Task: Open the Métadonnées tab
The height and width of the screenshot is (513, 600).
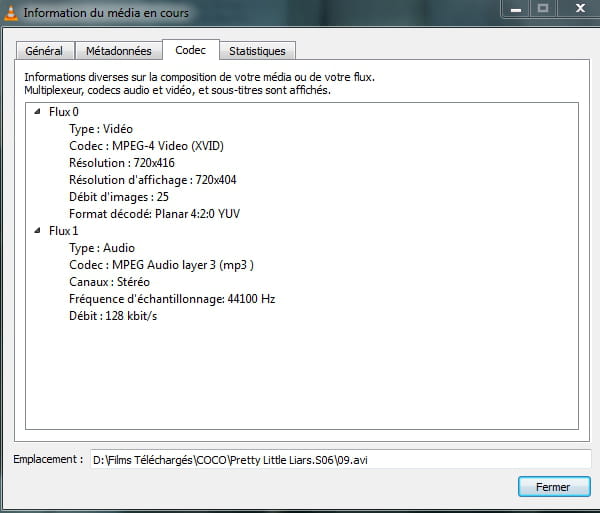Action: (x=119, y=51)
